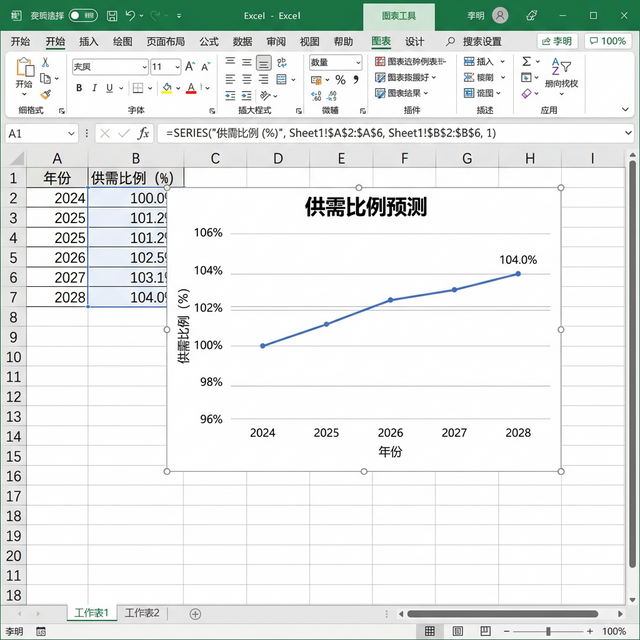Add a new sheet with plus icon

(x=195, y=613)
